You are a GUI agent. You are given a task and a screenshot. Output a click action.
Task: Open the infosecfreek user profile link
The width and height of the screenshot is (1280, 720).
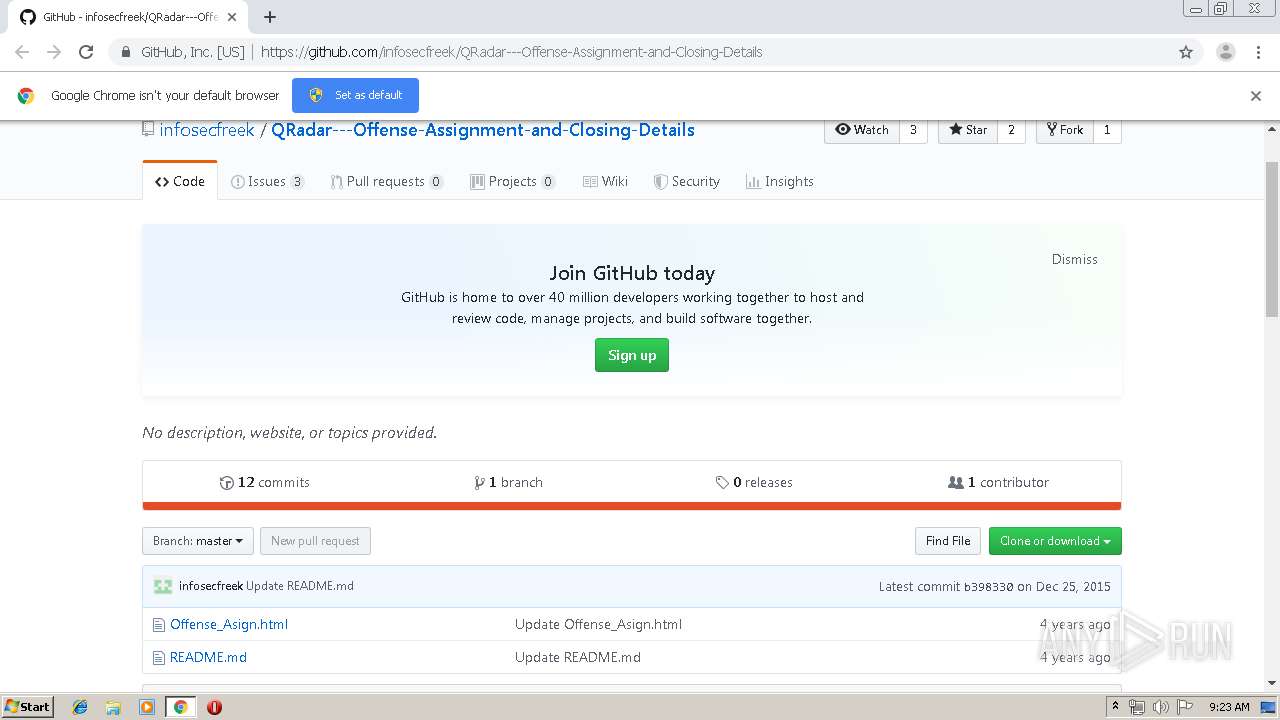tap(207, 130)
